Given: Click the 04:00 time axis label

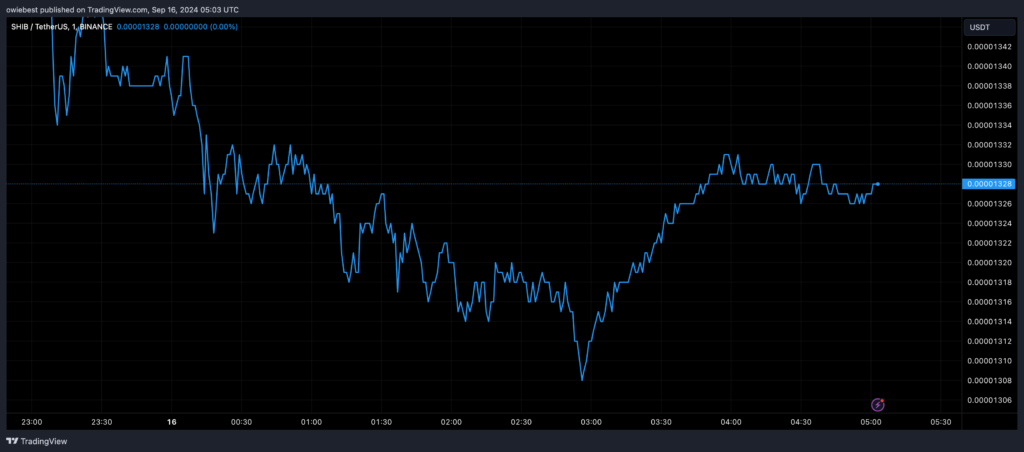Looking at the screenshot, I should pyautogui.click(x=731, y=422).
